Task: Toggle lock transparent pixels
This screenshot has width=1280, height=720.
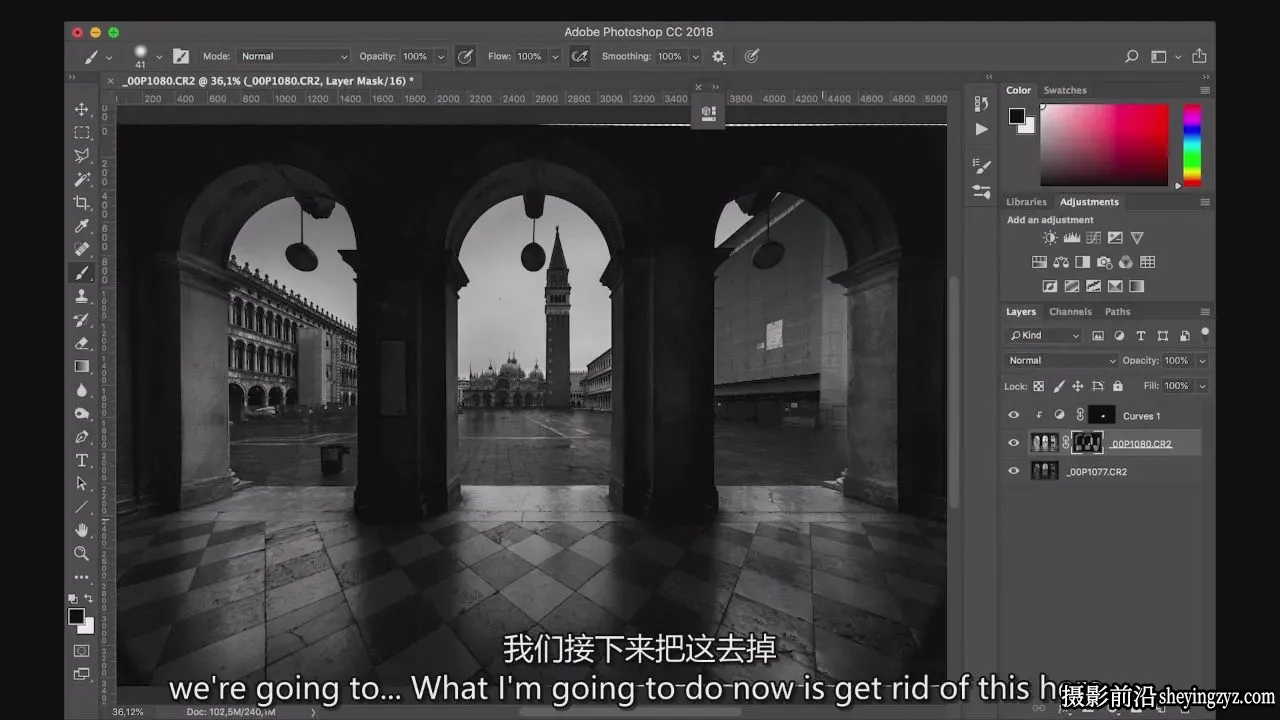Action: tap(1038, 386)
